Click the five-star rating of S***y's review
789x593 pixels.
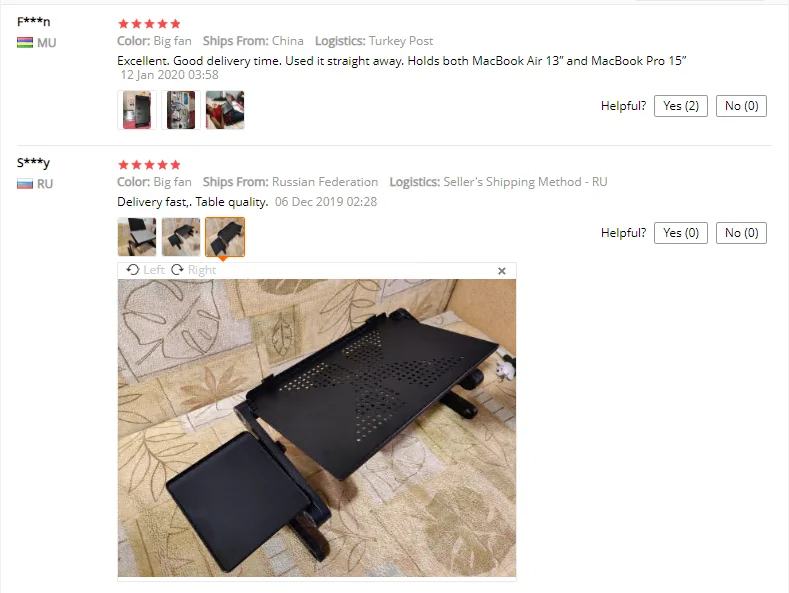click(x=149, y=165)
